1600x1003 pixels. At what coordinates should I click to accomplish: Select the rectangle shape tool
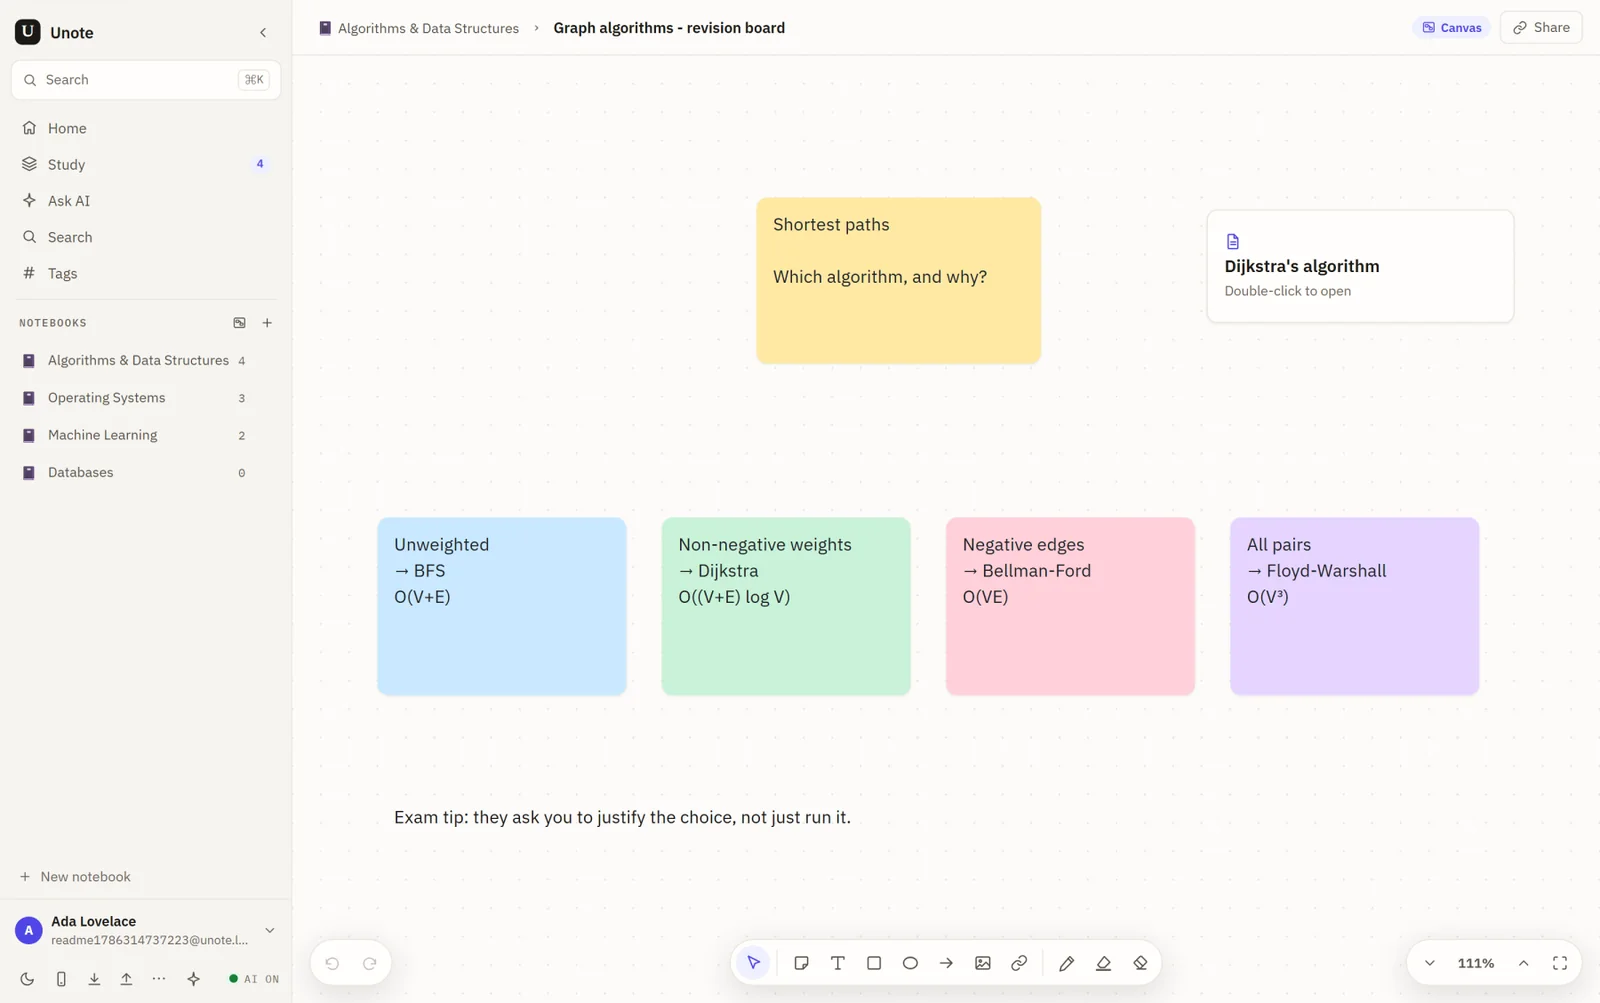(x=874, y=963)
